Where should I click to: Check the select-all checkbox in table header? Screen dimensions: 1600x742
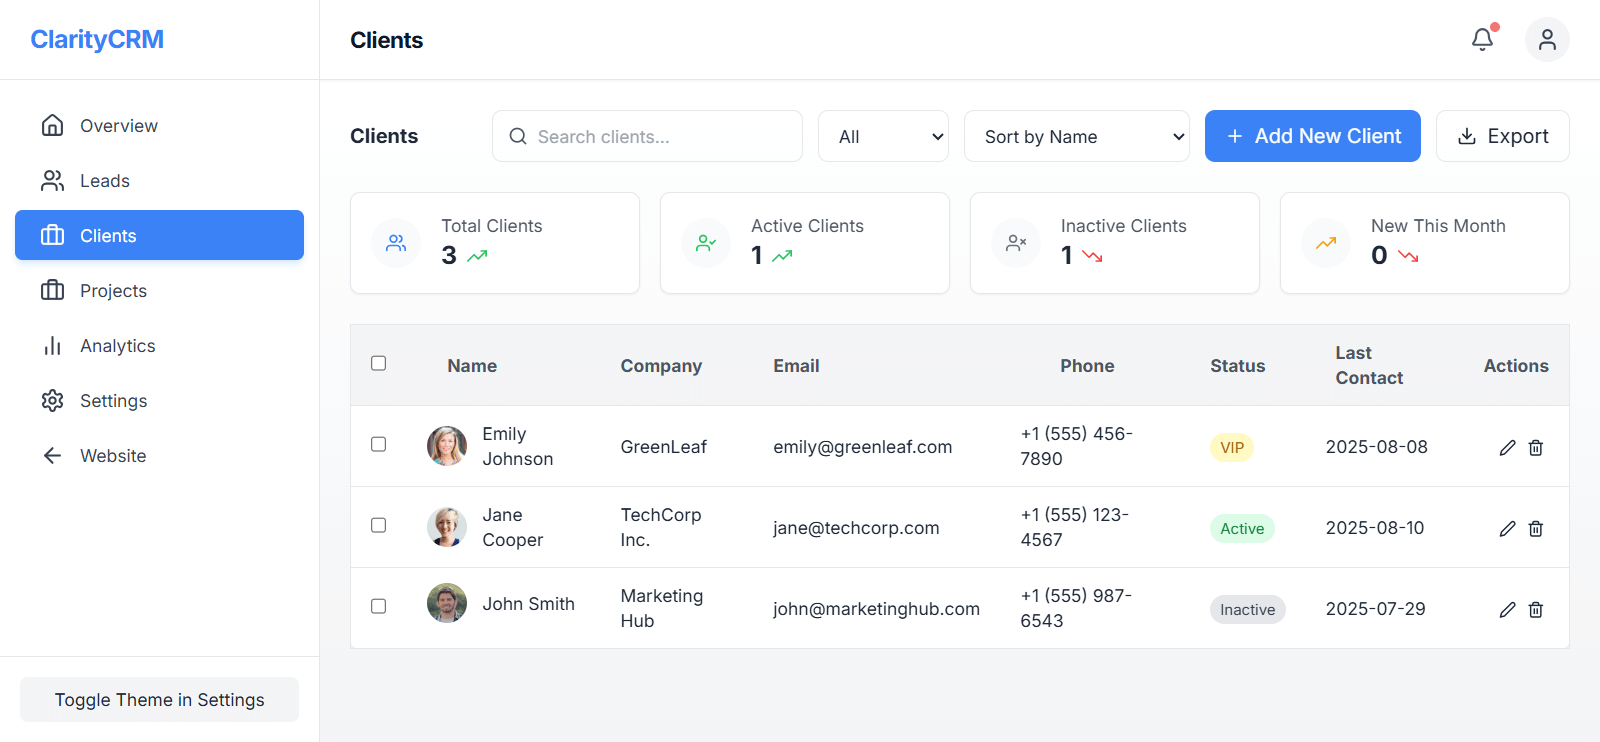click(x=378, y=363)
